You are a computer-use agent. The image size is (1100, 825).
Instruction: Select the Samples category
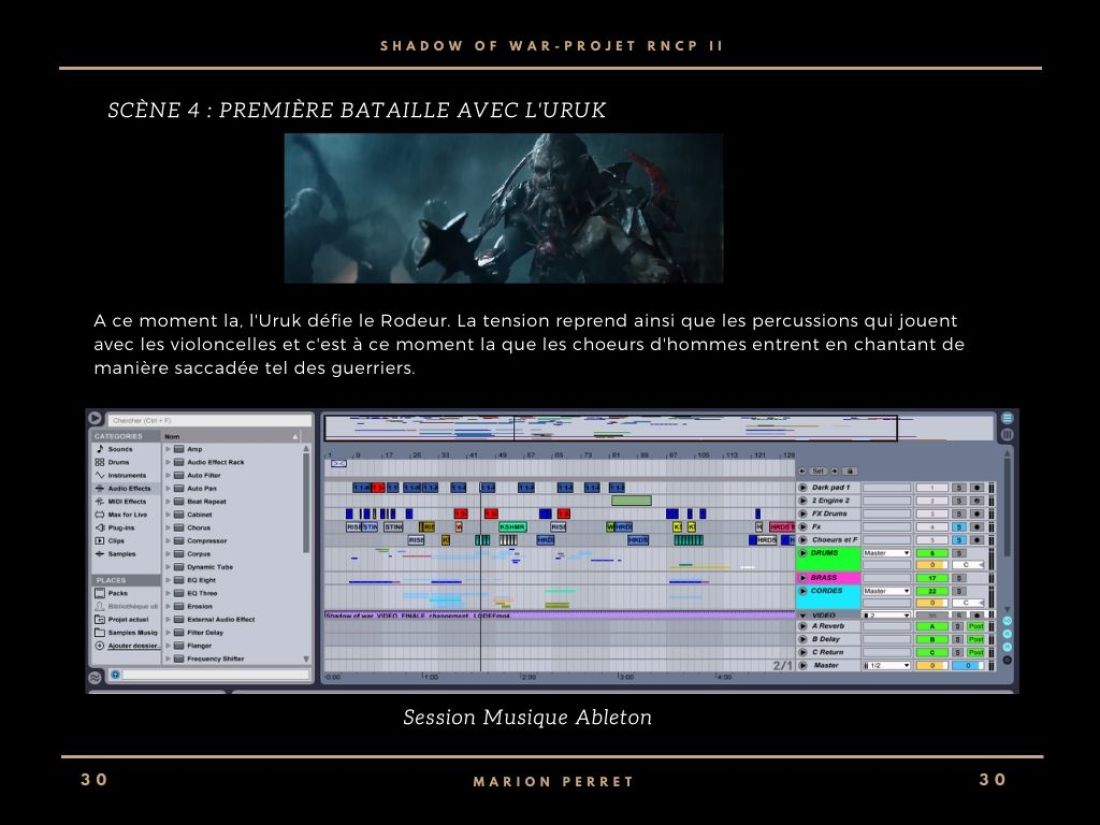click(x=122, y=554)
